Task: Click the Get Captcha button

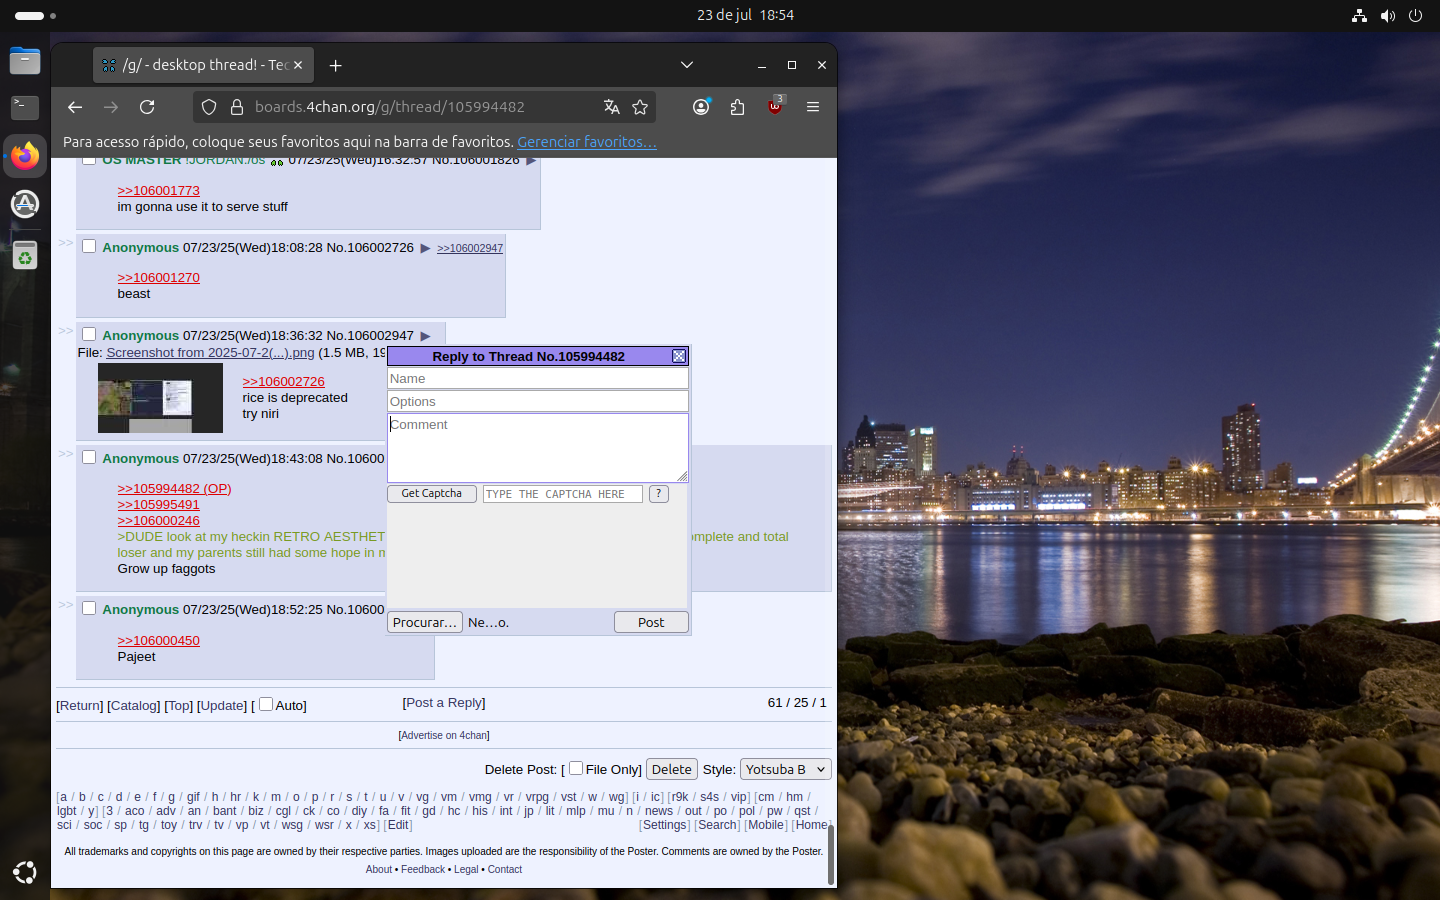Action: pyautogui.click(x=432, y=494)
